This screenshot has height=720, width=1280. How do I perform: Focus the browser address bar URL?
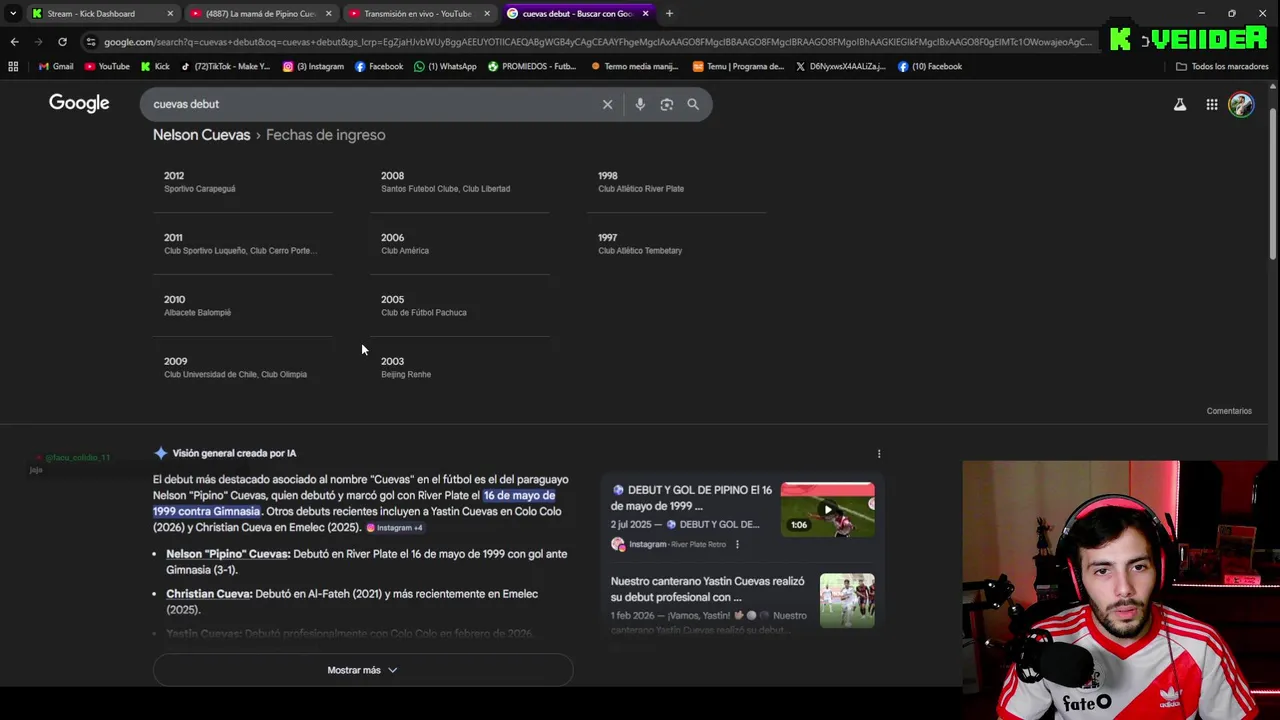coord(597,42)
